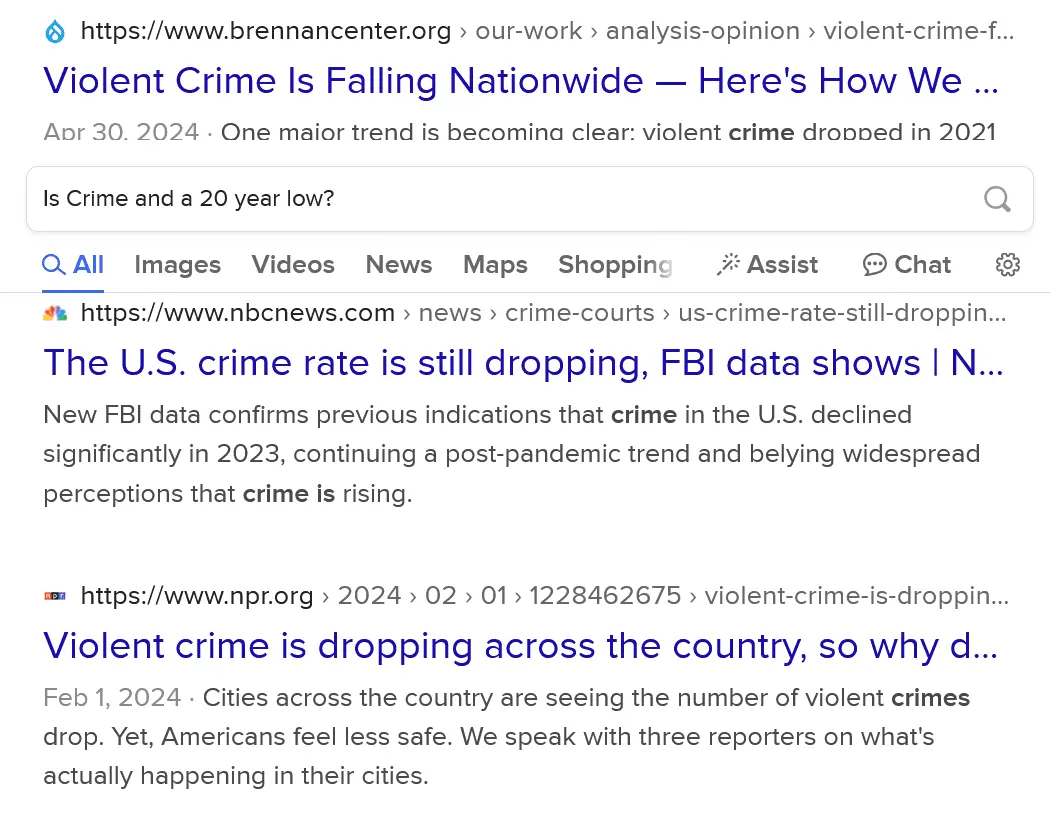Click the All tab magnifier icon
The width and height of the screenshot is (1050, 814).
pyautogui.click(x=53, y=265)
